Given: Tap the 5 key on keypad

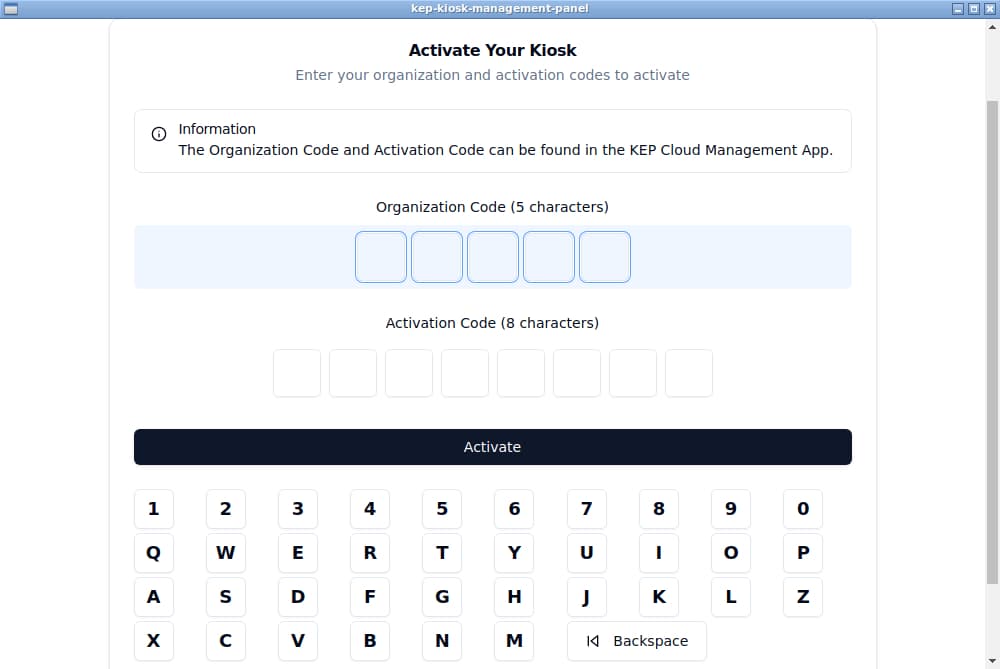Looking at the screenshot, I should pyautogui.click(x=442, y=509).
